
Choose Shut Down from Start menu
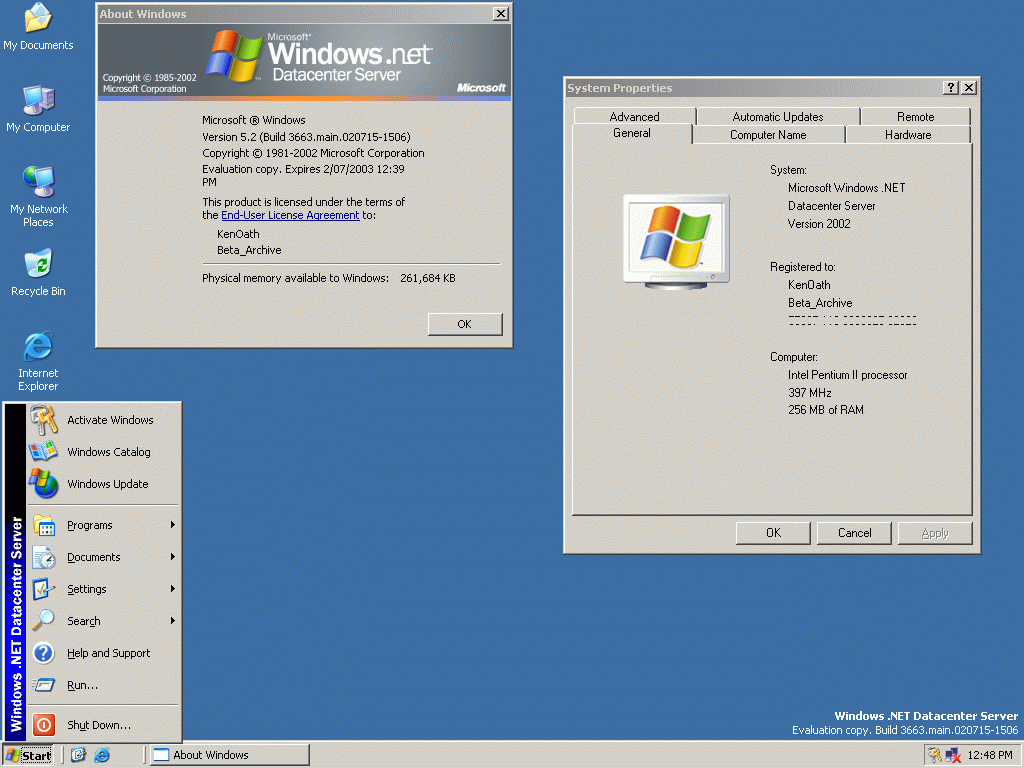point(98,725)
